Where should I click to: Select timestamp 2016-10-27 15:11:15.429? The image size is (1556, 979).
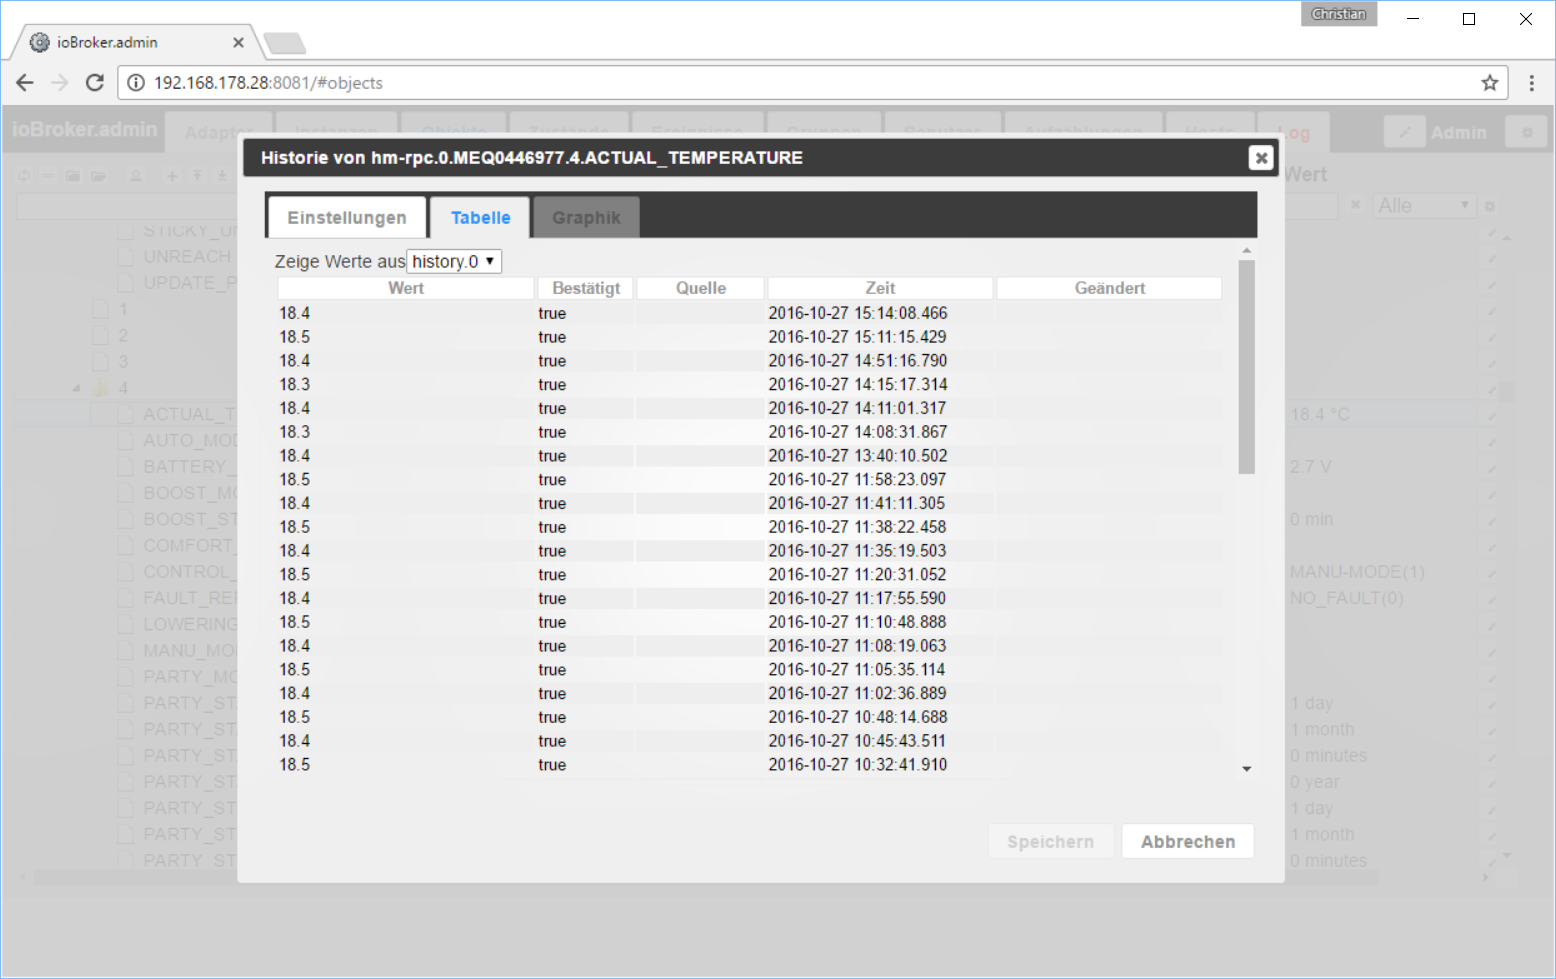click(858, 337)
